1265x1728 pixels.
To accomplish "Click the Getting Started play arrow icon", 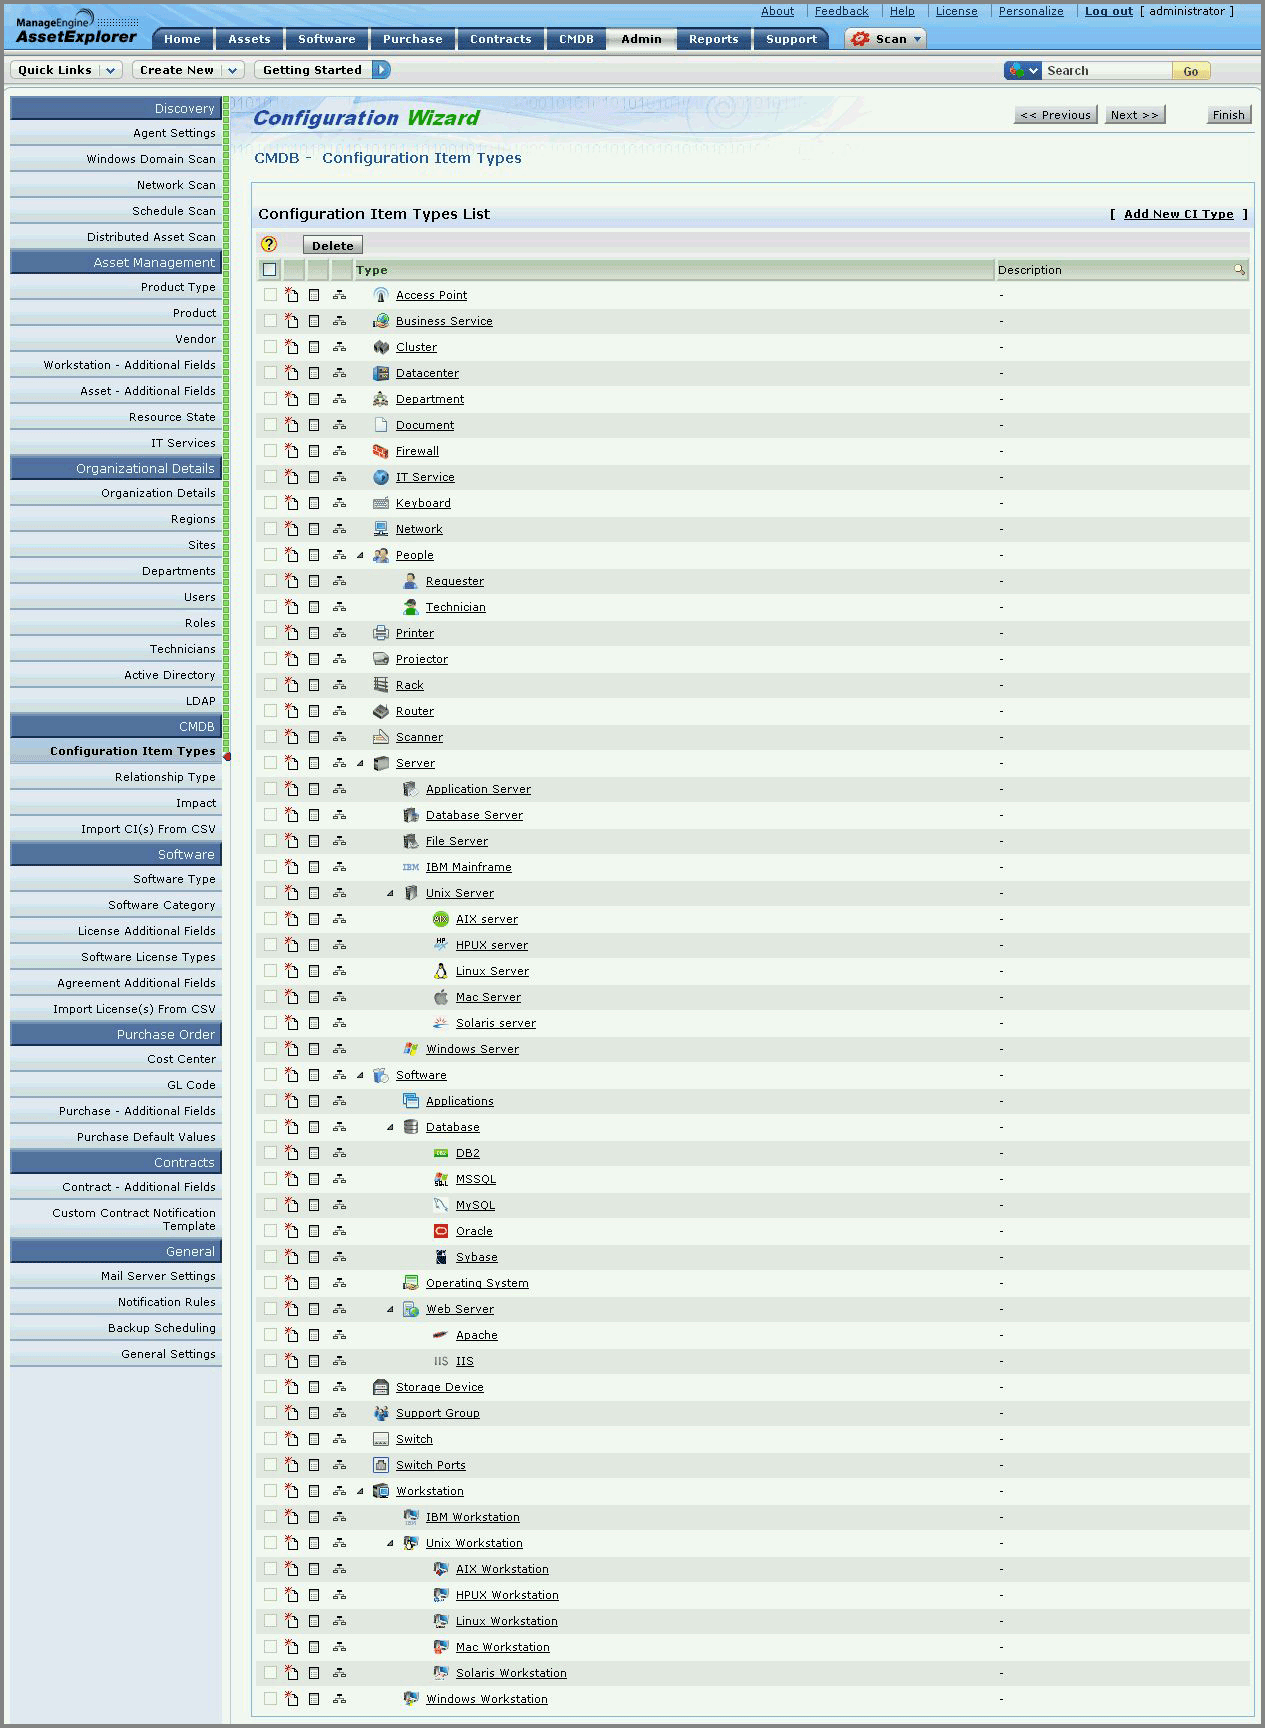I will pos(381,69).
